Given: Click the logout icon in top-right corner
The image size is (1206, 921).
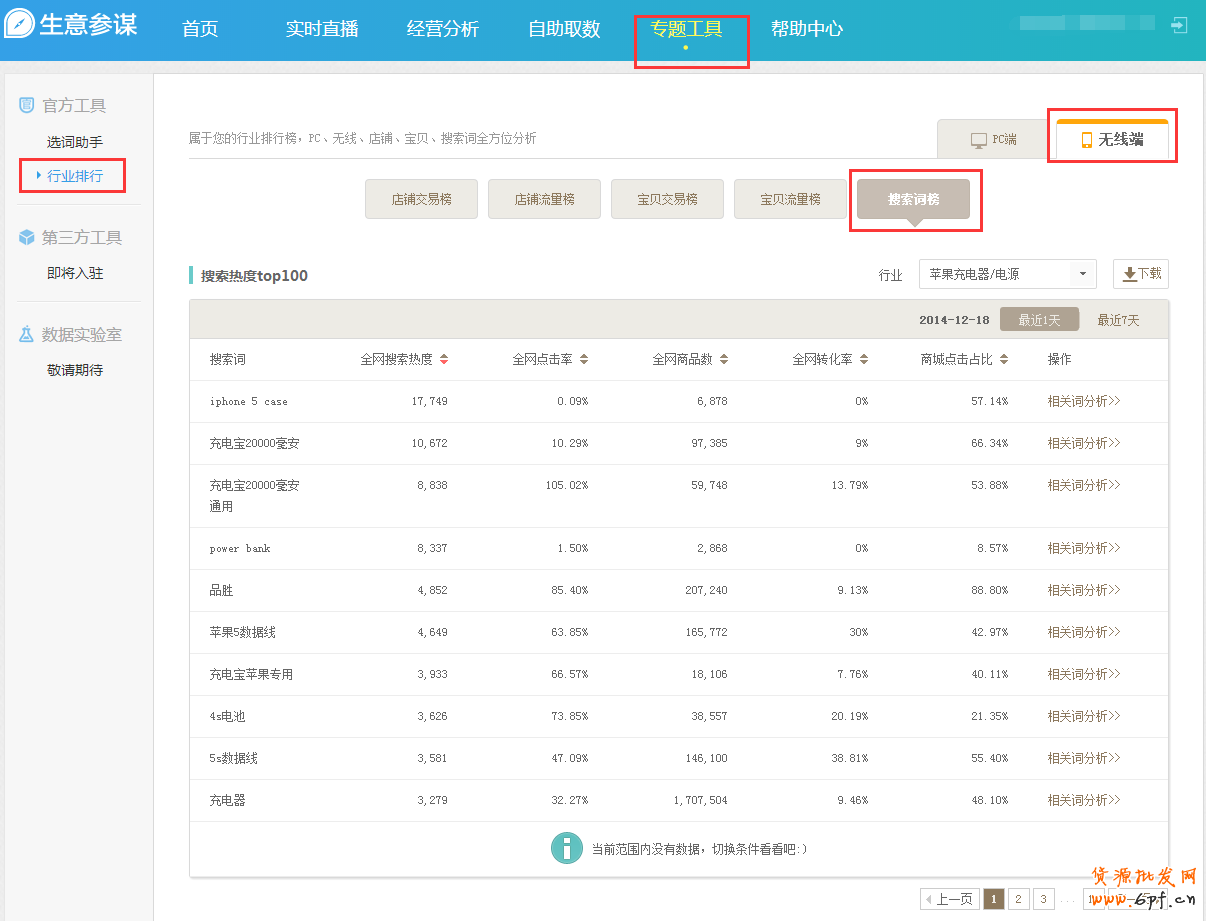Looking at the screenshot, I should pyautogui.click(x=1179, y=25).
